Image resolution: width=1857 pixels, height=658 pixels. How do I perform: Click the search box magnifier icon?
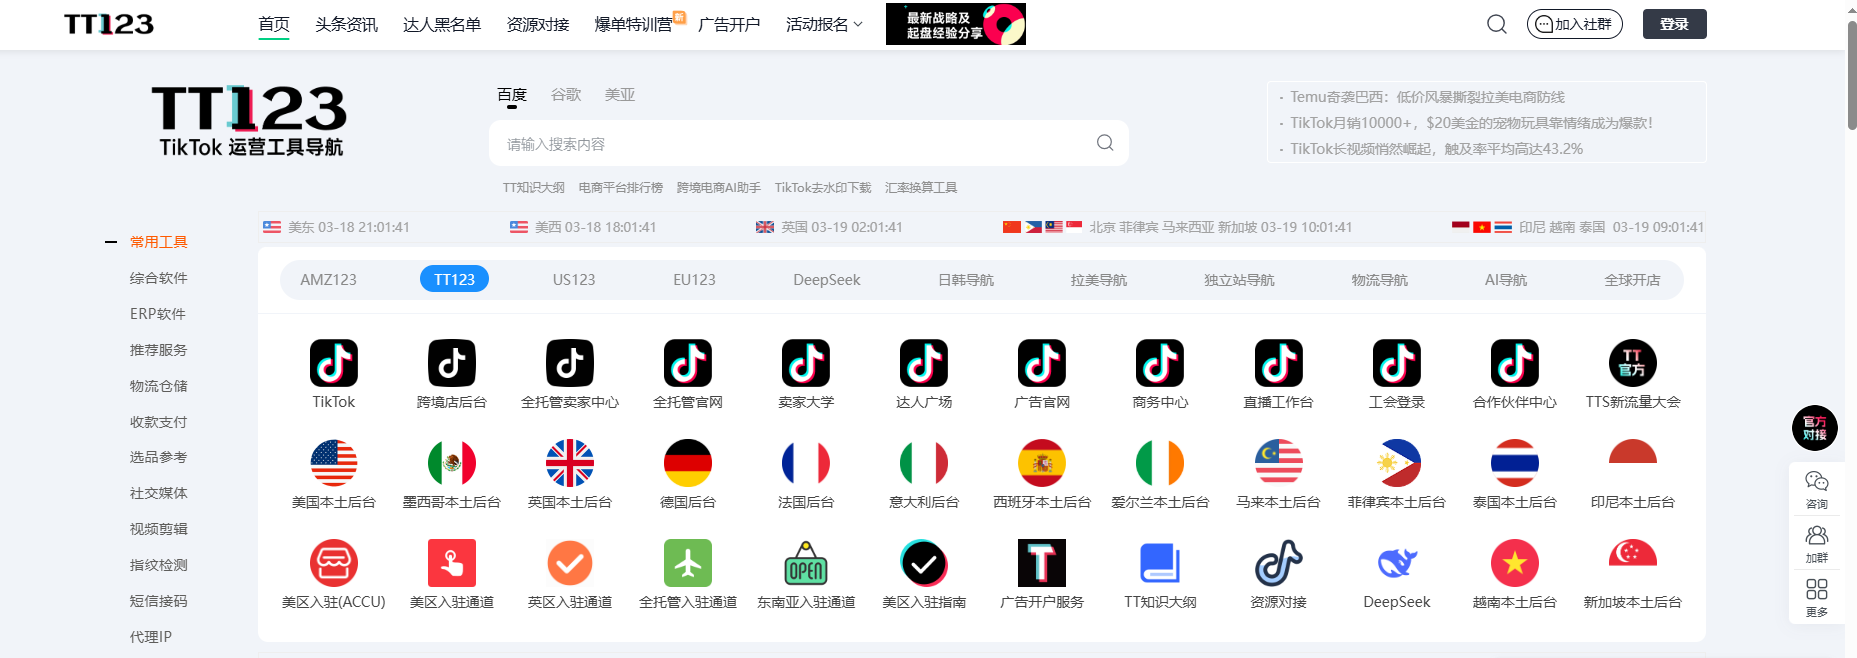(x=1105, y=143)
